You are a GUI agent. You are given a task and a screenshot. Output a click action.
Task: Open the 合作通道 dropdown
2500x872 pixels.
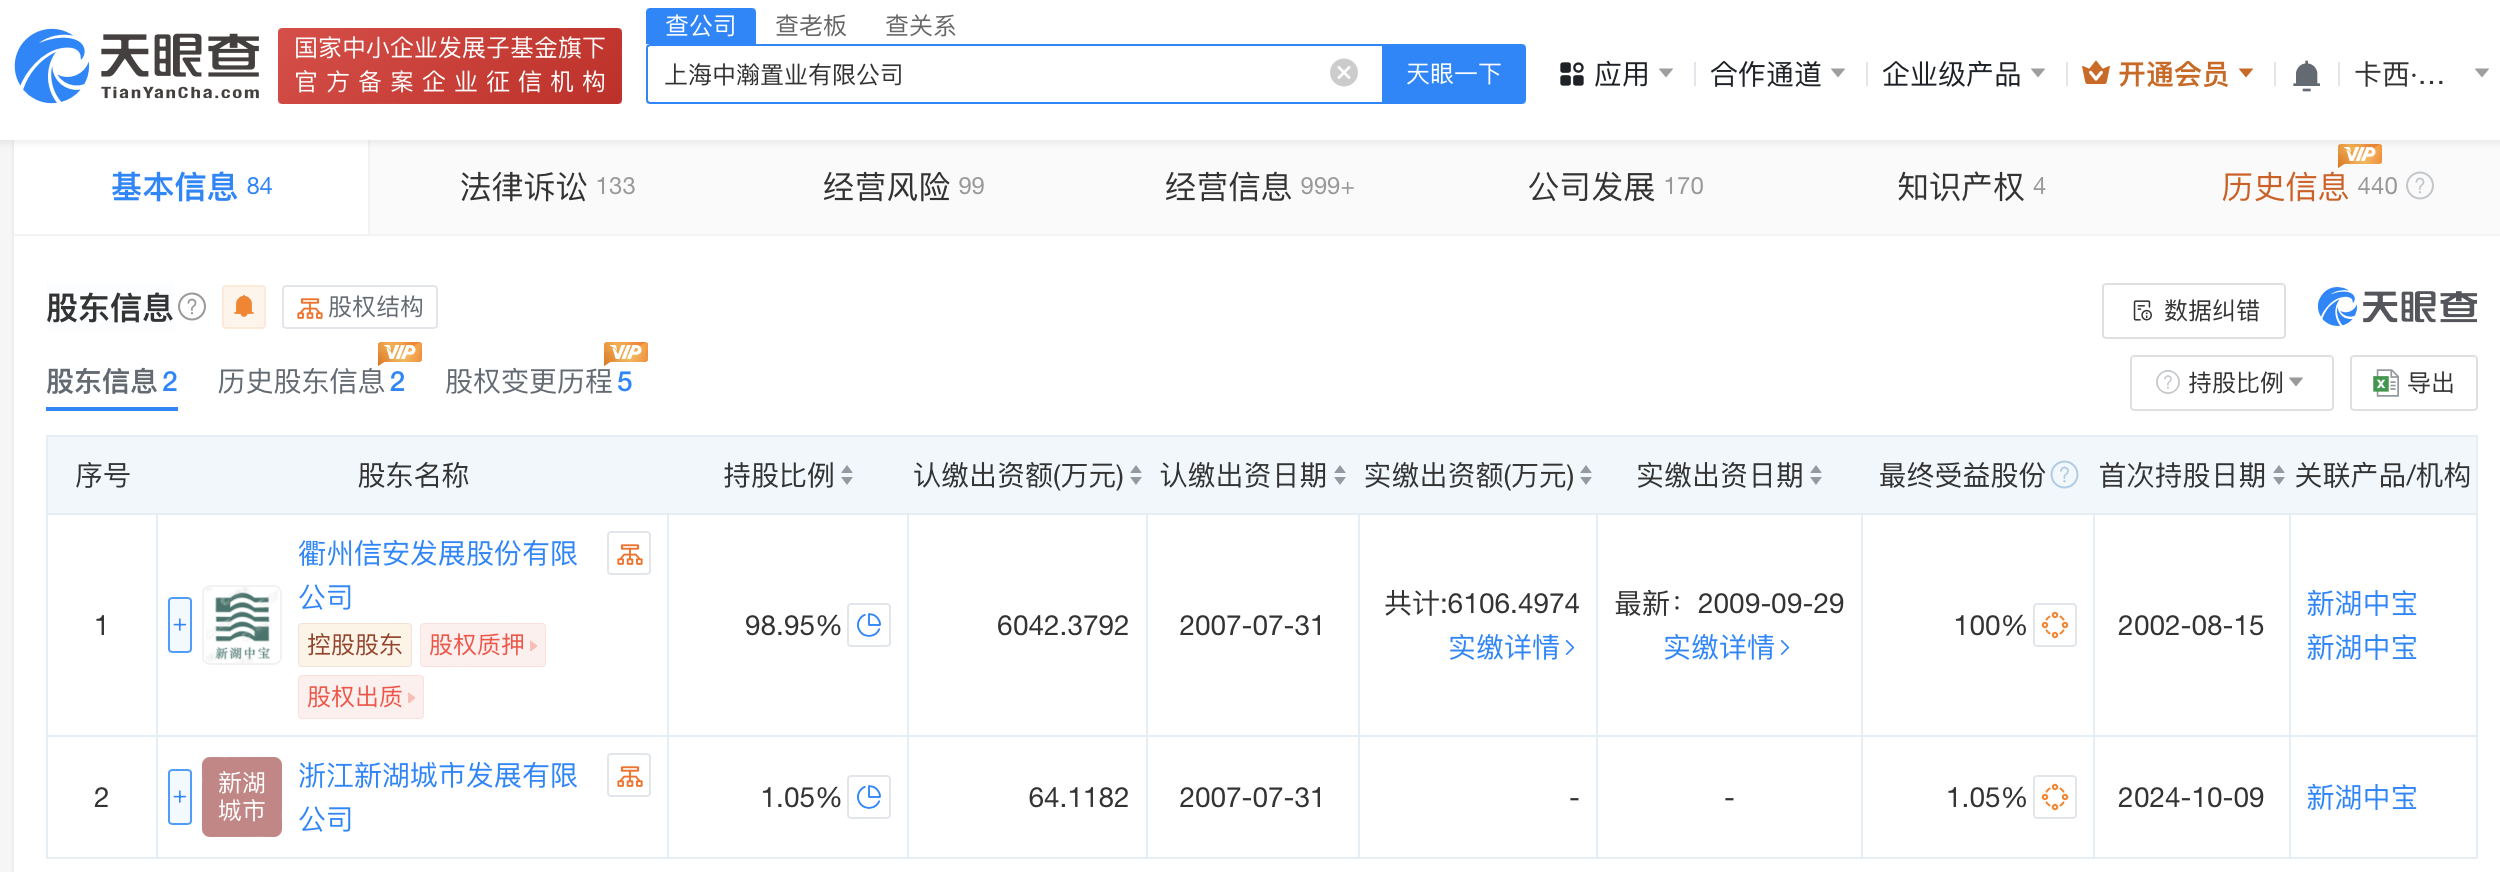tap(1777, 74)
